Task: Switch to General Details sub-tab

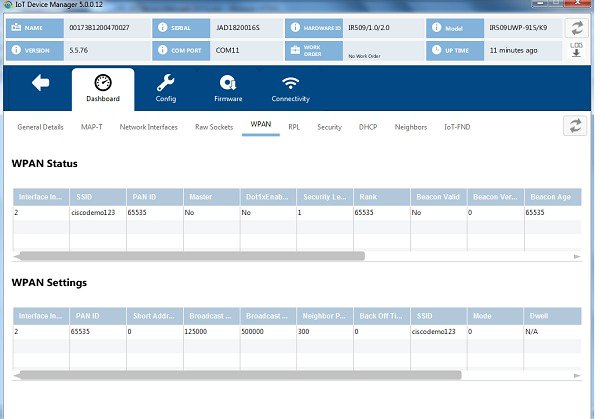Action: (x=40, y=127)
